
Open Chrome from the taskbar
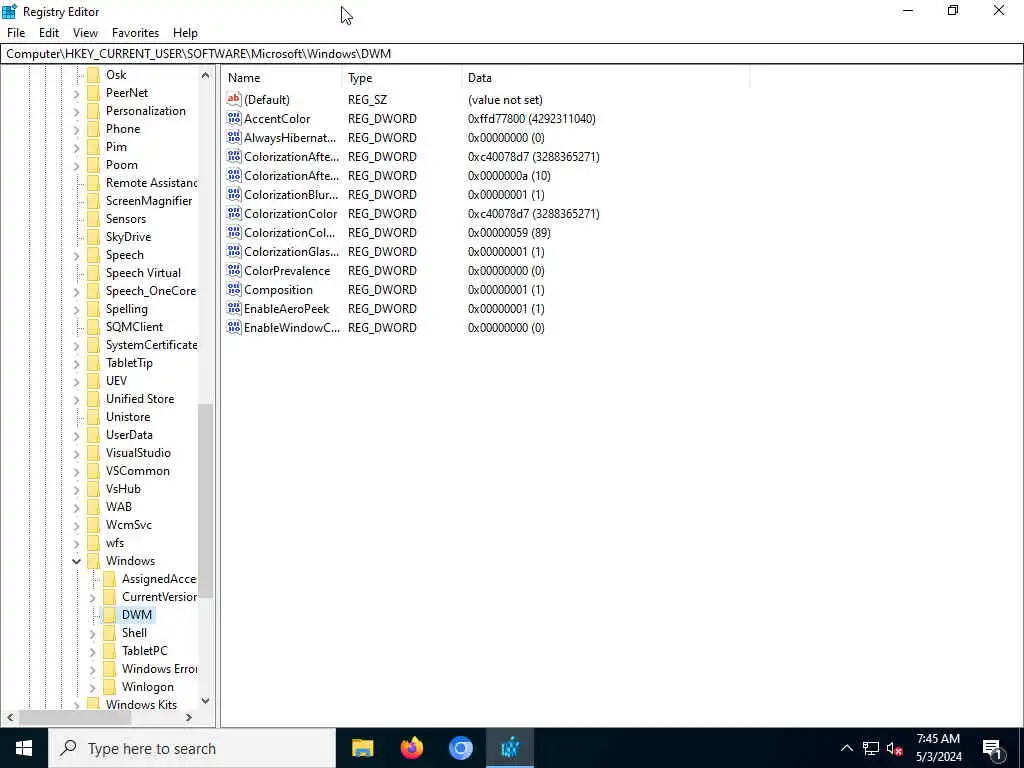(460, 748)
